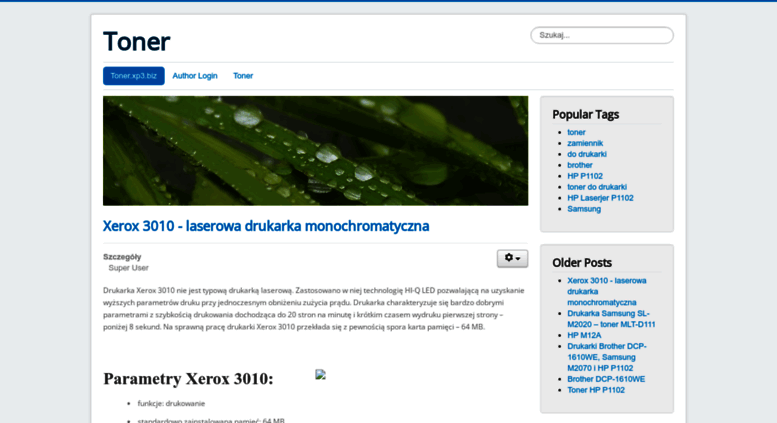777x423 pixels.
Task: Select the 'zamiennik' popular tag
Action: click(585, 143)
